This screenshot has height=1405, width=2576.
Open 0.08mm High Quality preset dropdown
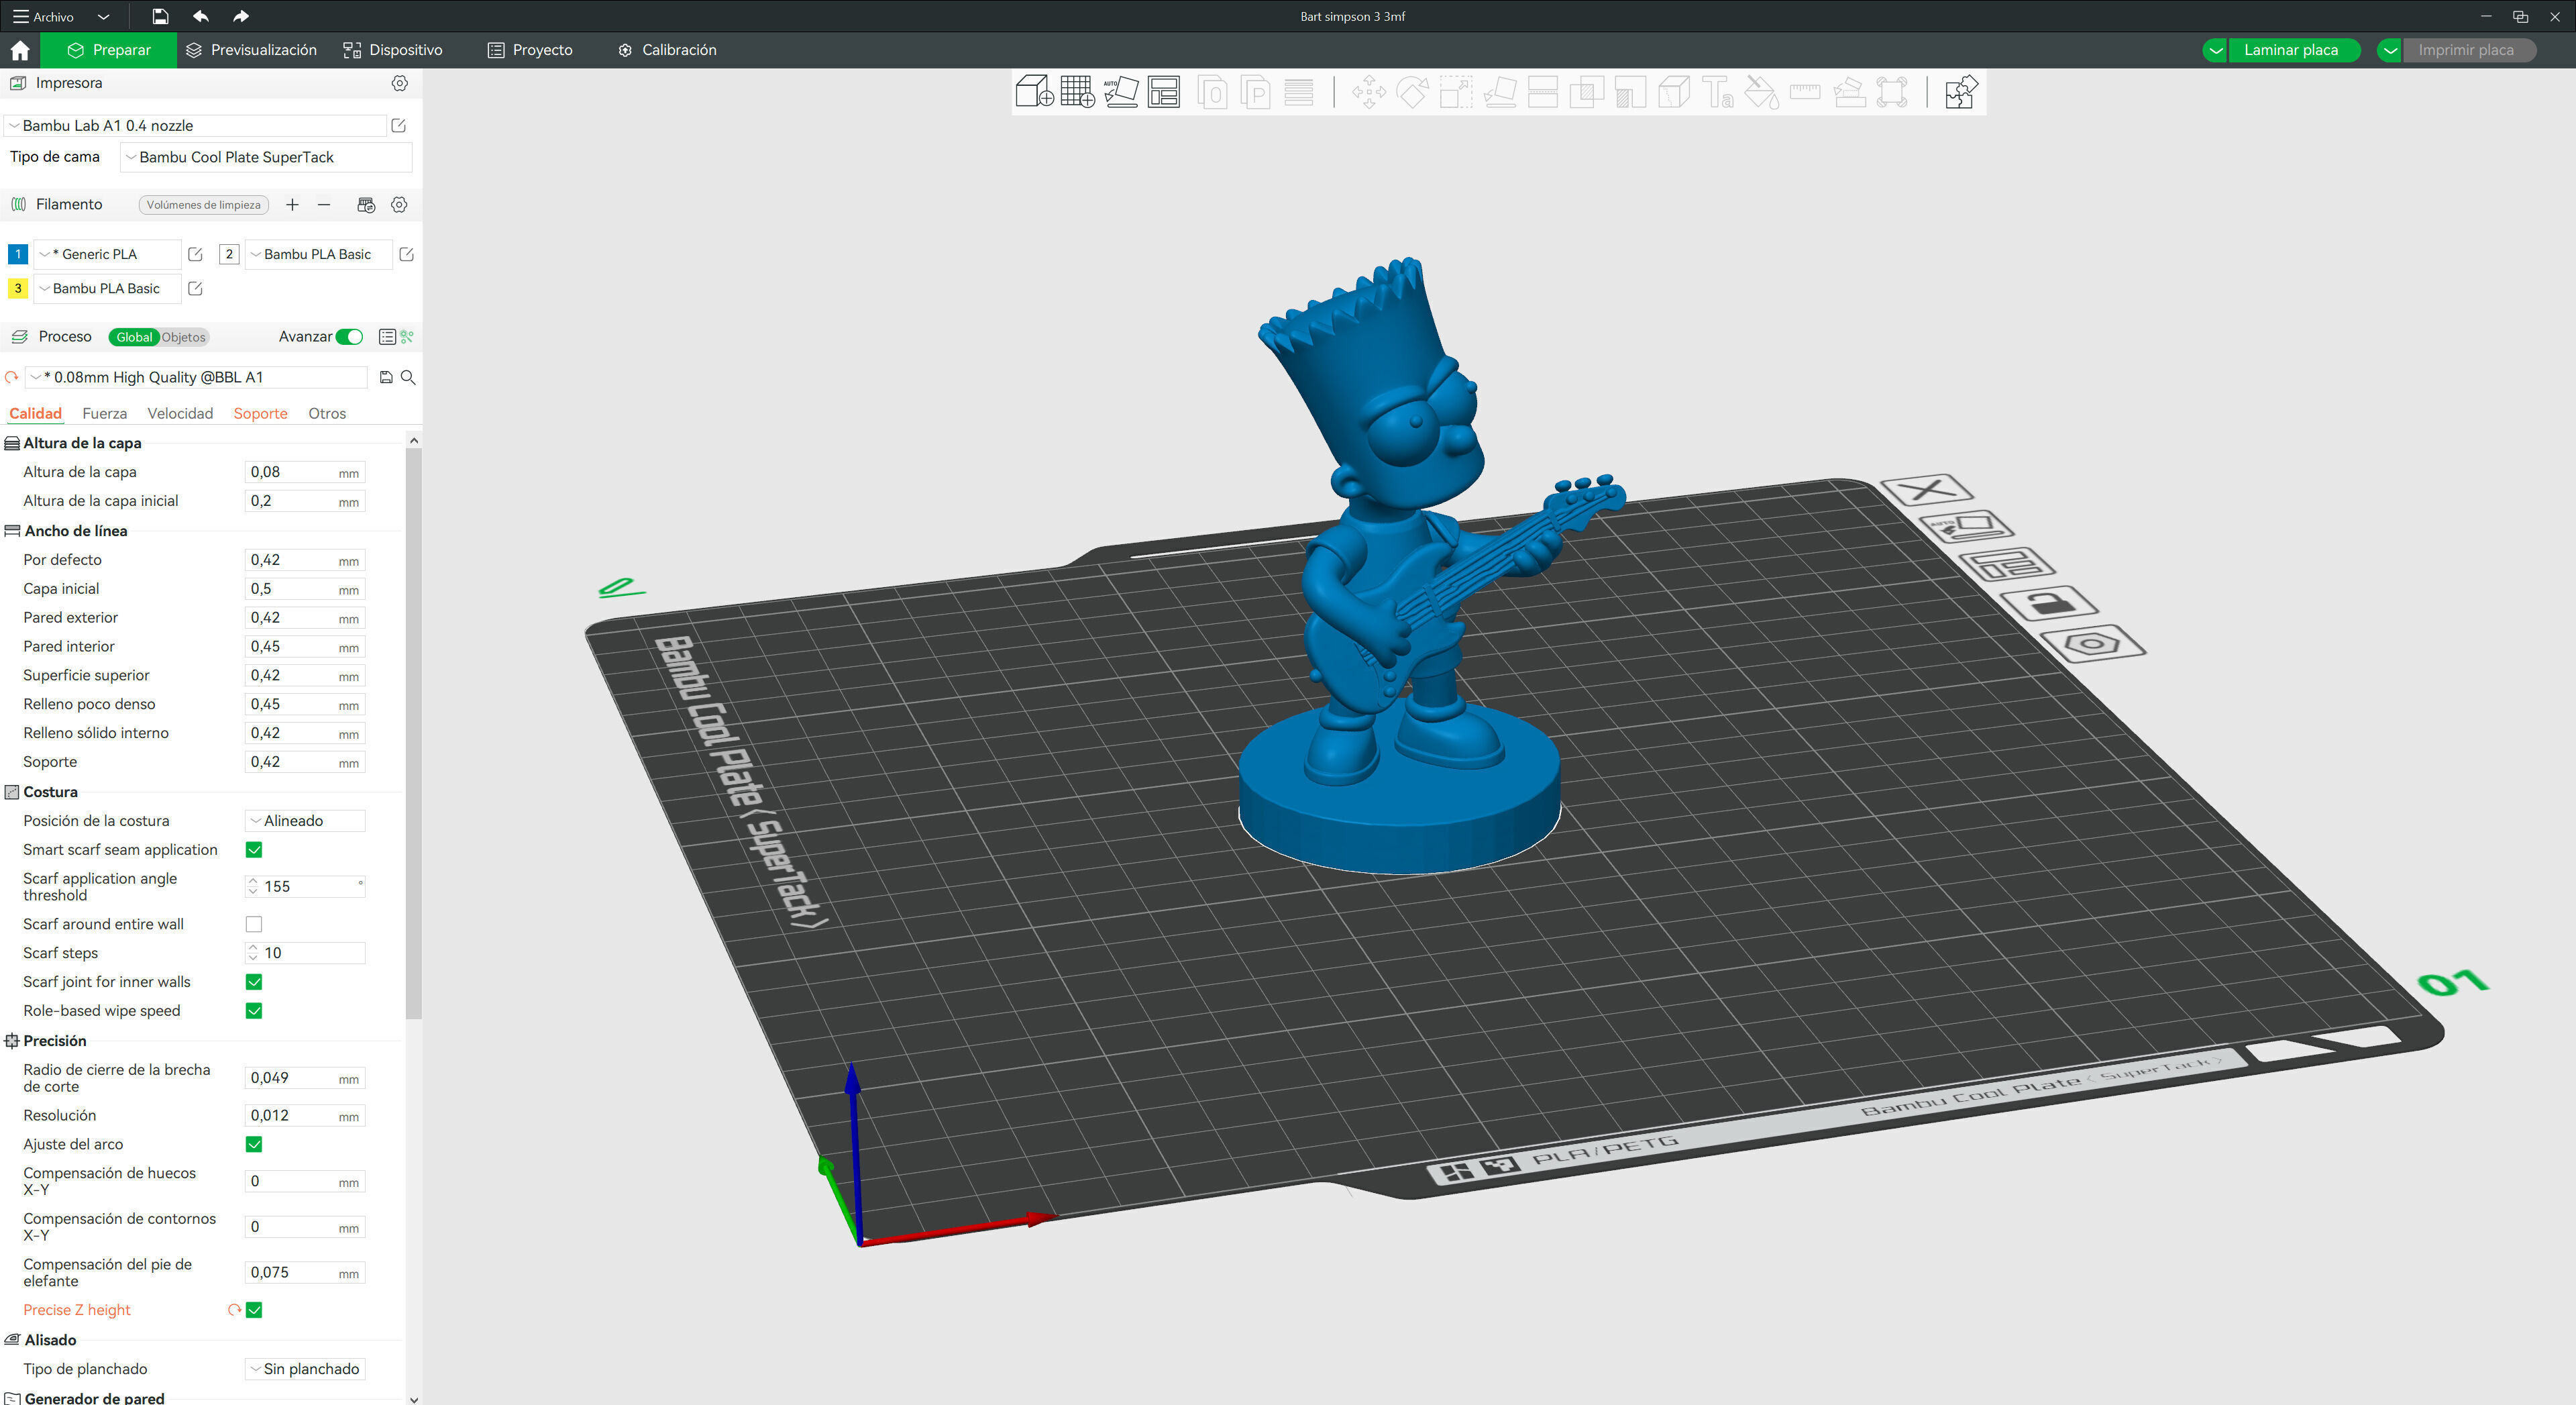(x=197, y=377)
